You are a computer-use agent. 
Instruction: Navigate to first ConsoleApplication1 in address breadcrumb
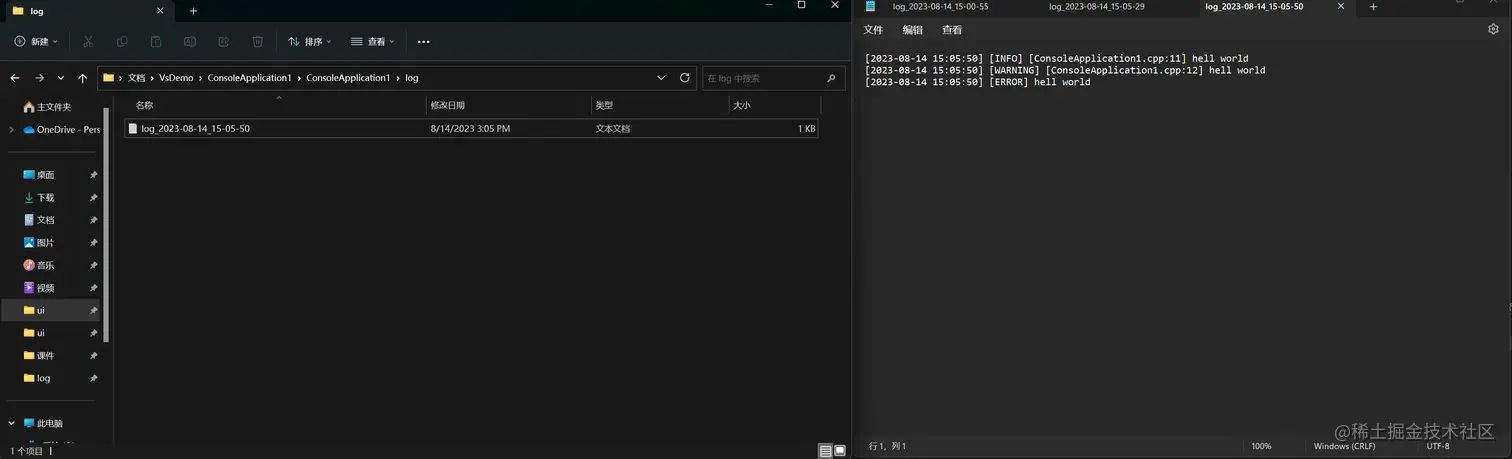249,78
